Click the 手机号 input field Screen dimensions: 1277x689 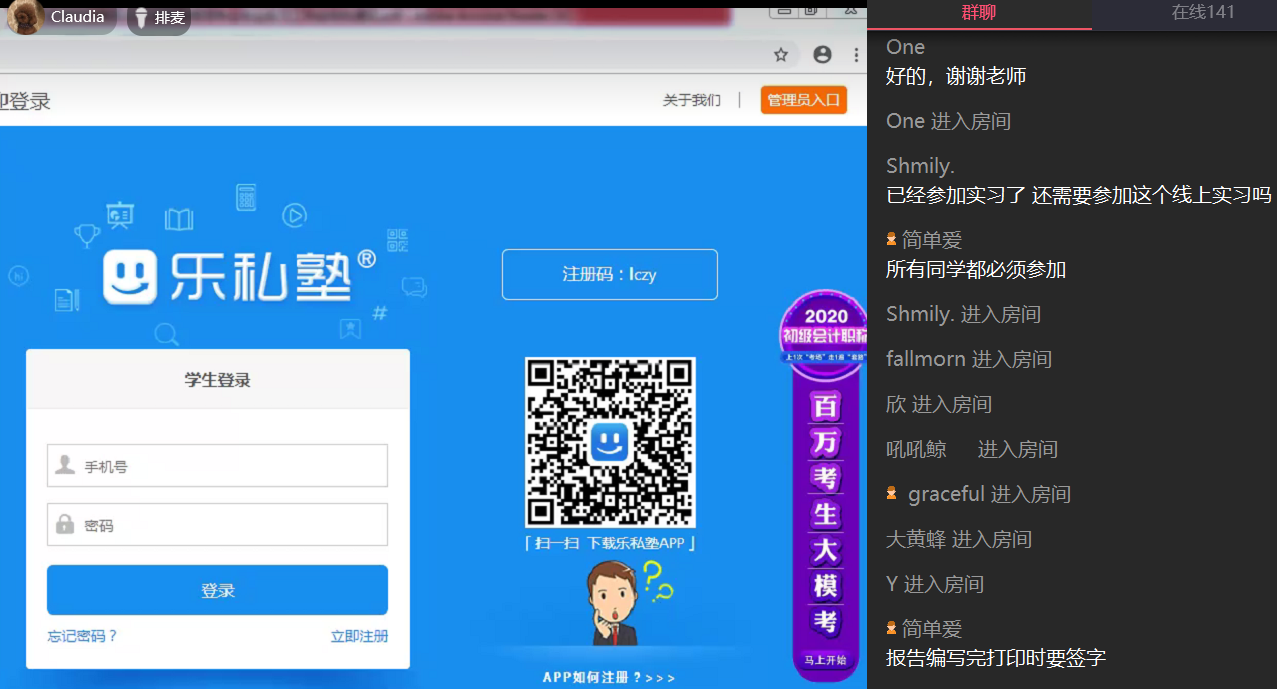(x=217, y=466)
